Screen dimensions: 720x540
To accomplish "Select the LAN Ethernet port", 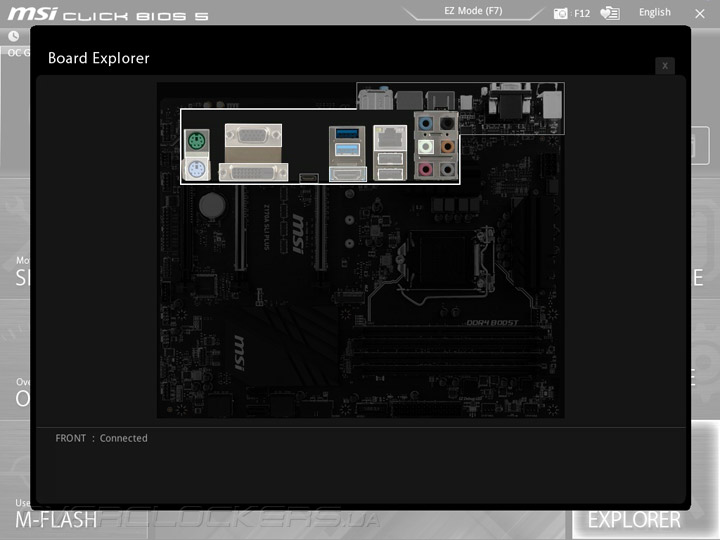I will (x=390, y=138).
